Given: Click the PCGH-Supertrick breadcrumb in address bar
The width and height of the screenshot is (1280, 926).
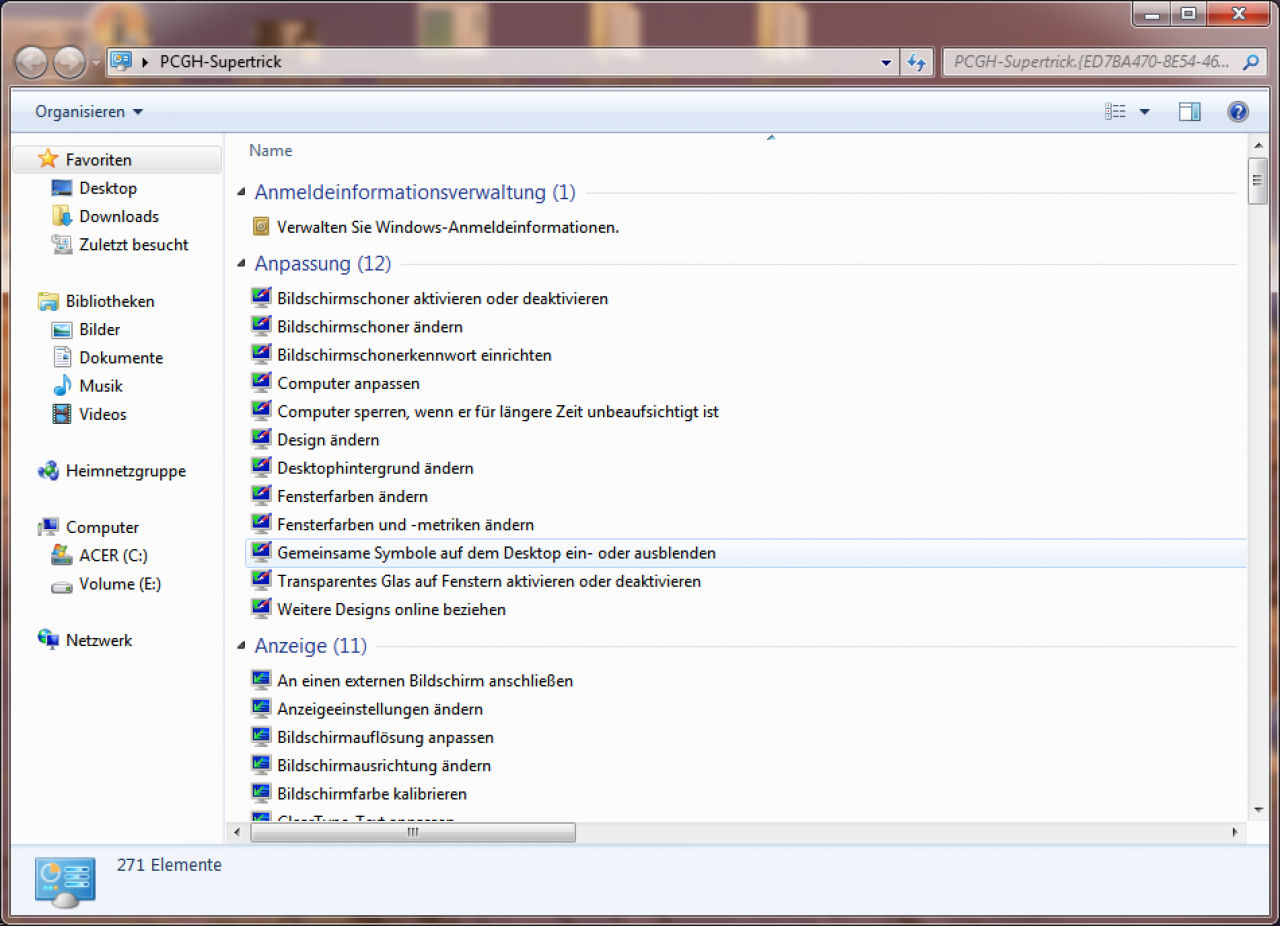Looking at the screenshot, I should [221, 62].
